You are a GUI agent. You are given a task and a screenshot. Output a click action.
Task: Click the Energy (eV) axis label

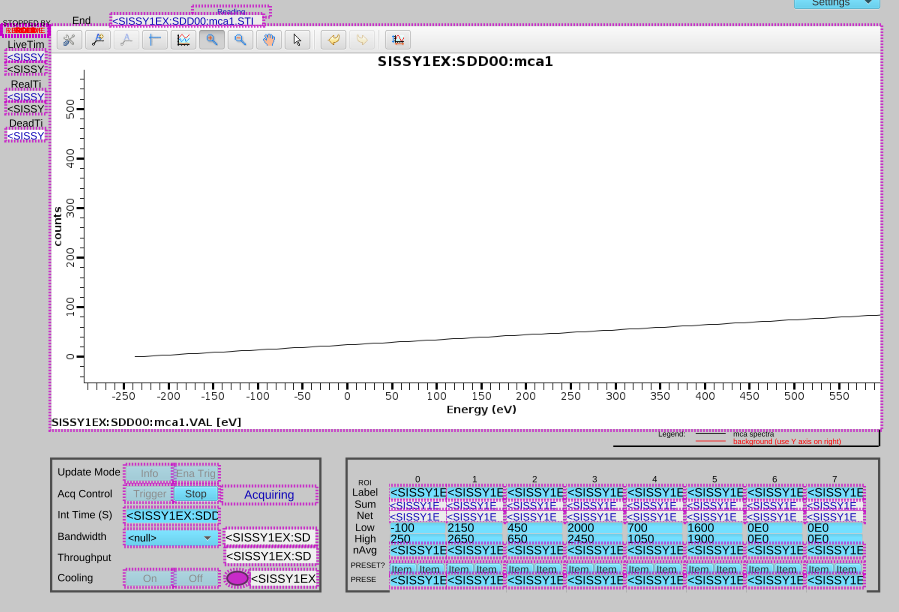pos(482,410)
